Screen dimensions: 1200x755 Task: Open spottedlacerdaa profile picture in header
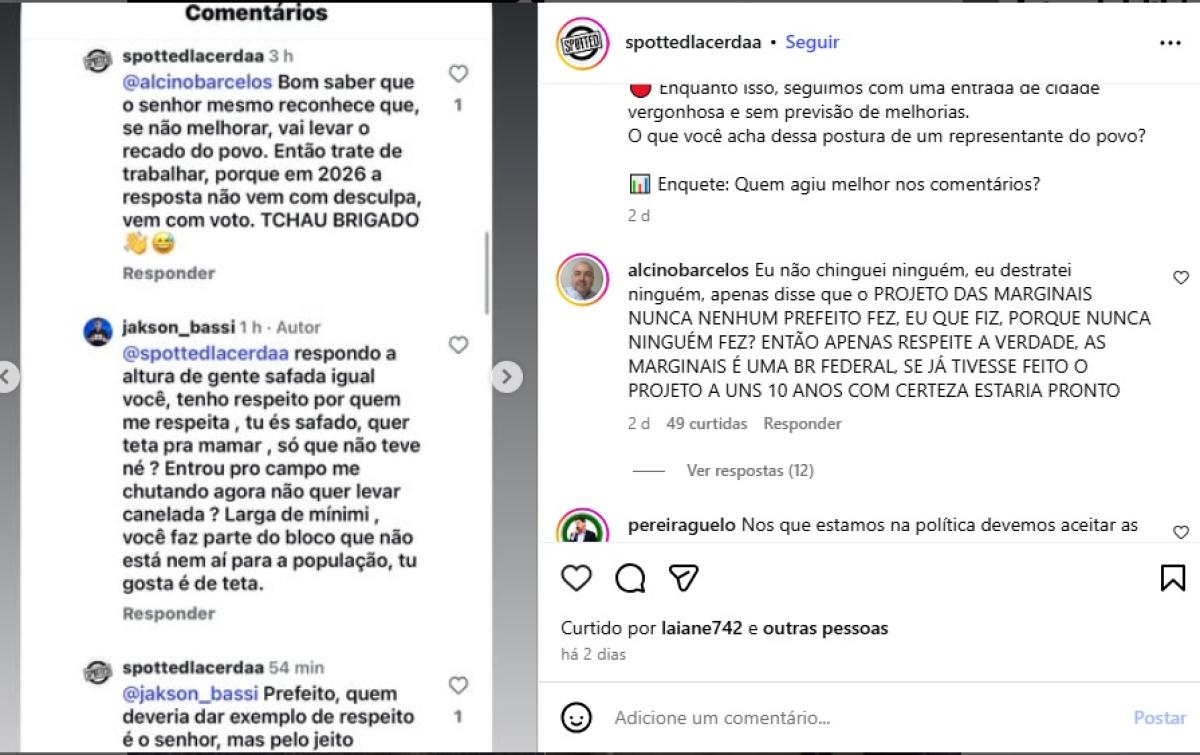[x=583, y=43]
